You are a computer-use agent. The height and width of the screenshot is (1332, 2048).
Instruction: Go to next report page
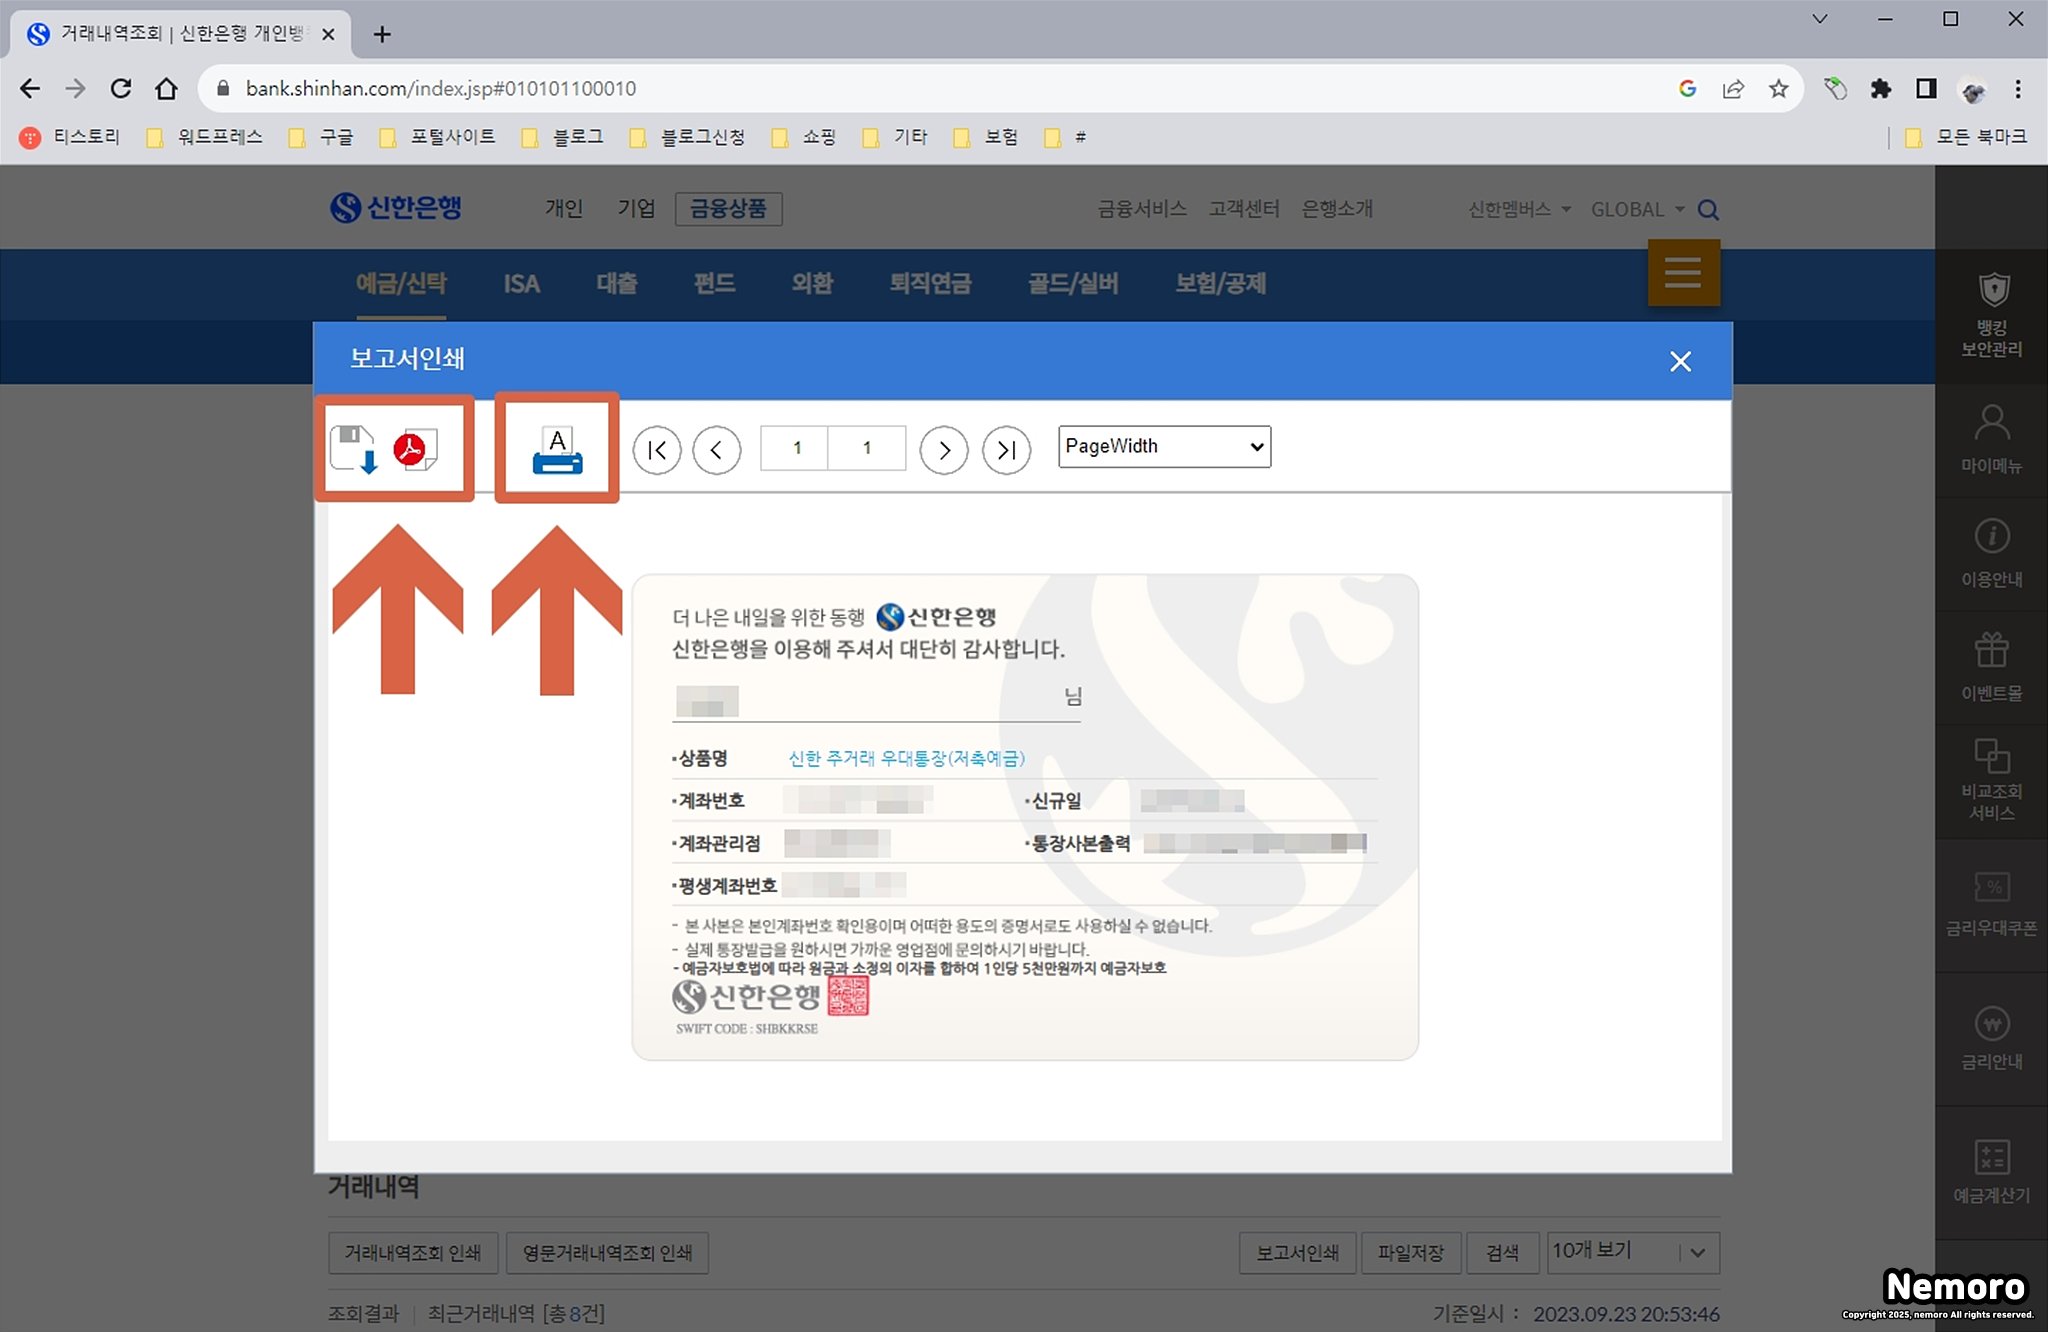[x=944, y=450]
